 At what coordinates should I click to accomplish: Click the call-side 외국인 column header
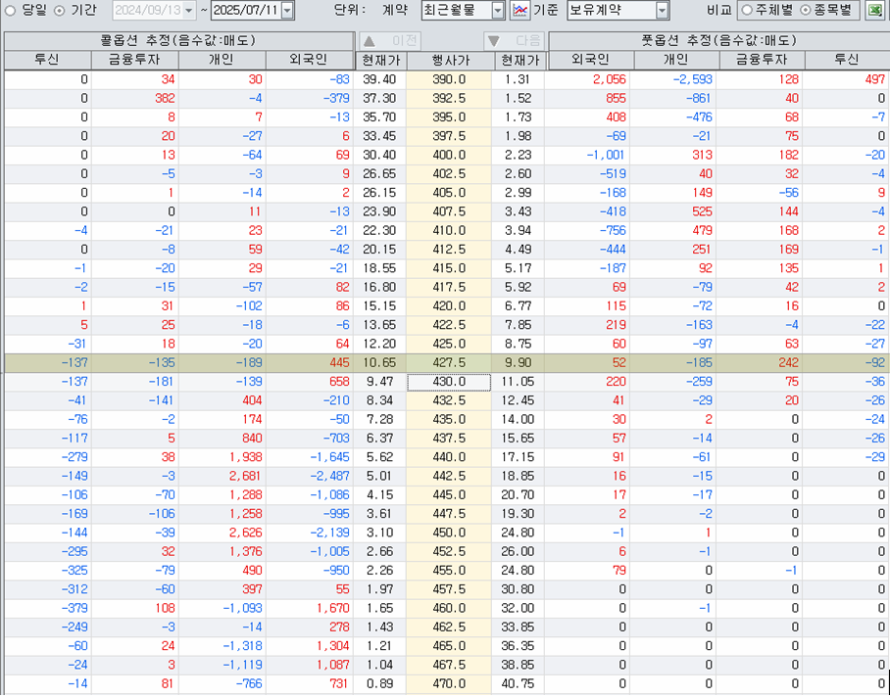point(309,60)
